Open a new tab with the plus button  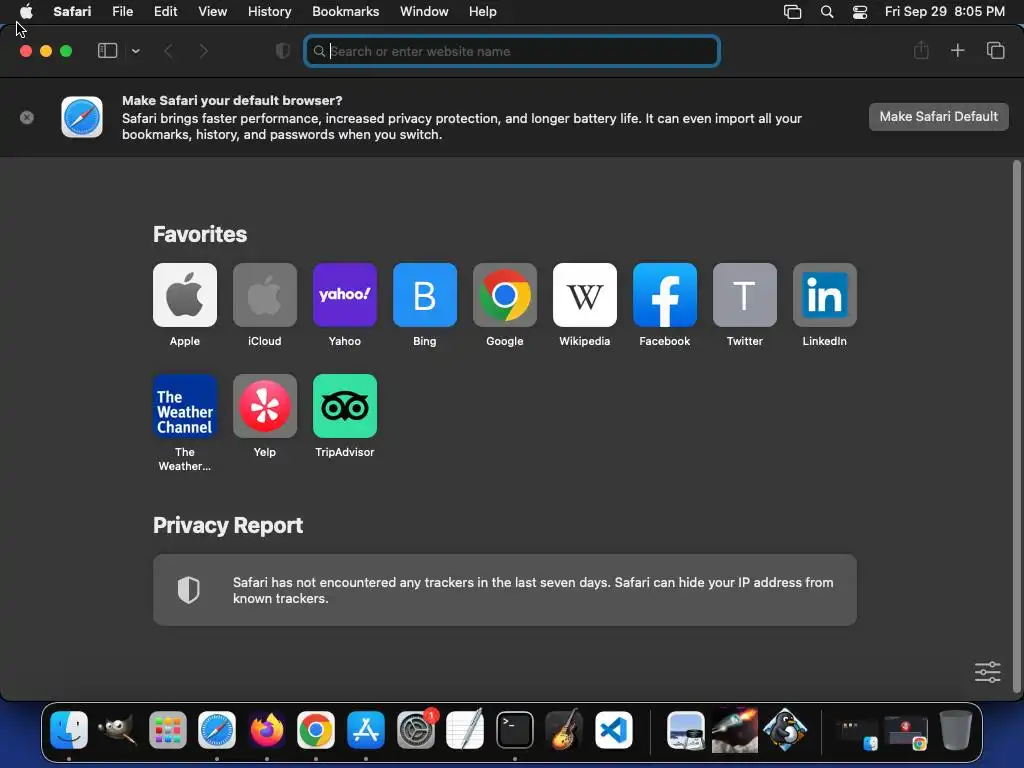pyautogui.click(x=957, y=50)
